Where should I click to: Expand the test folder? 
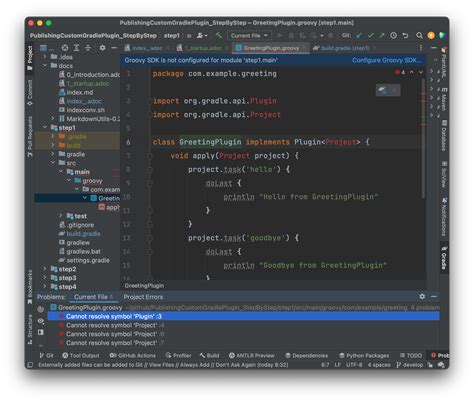pyautogui.click(x=61, y=216)
